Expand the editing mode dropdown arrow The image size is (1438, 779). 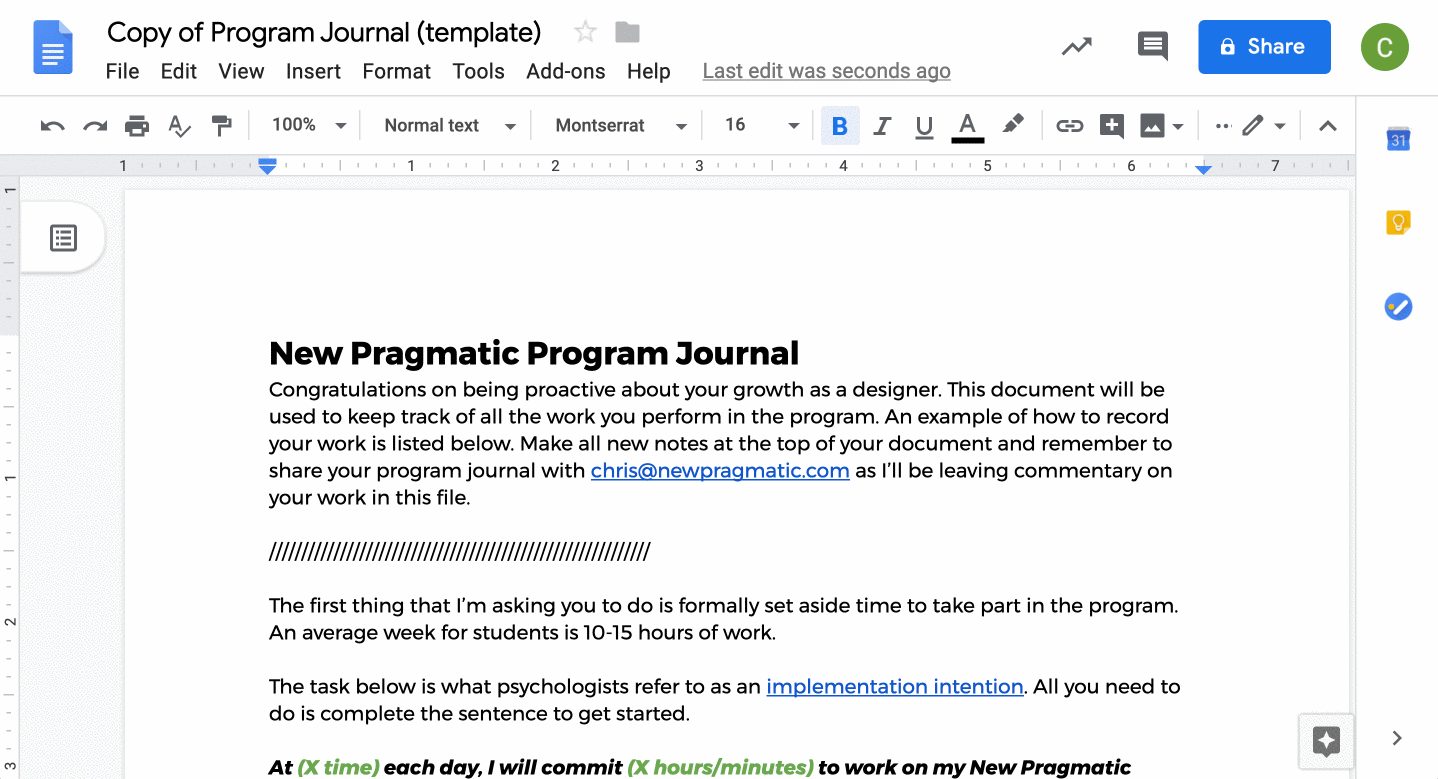point(1280,126)
